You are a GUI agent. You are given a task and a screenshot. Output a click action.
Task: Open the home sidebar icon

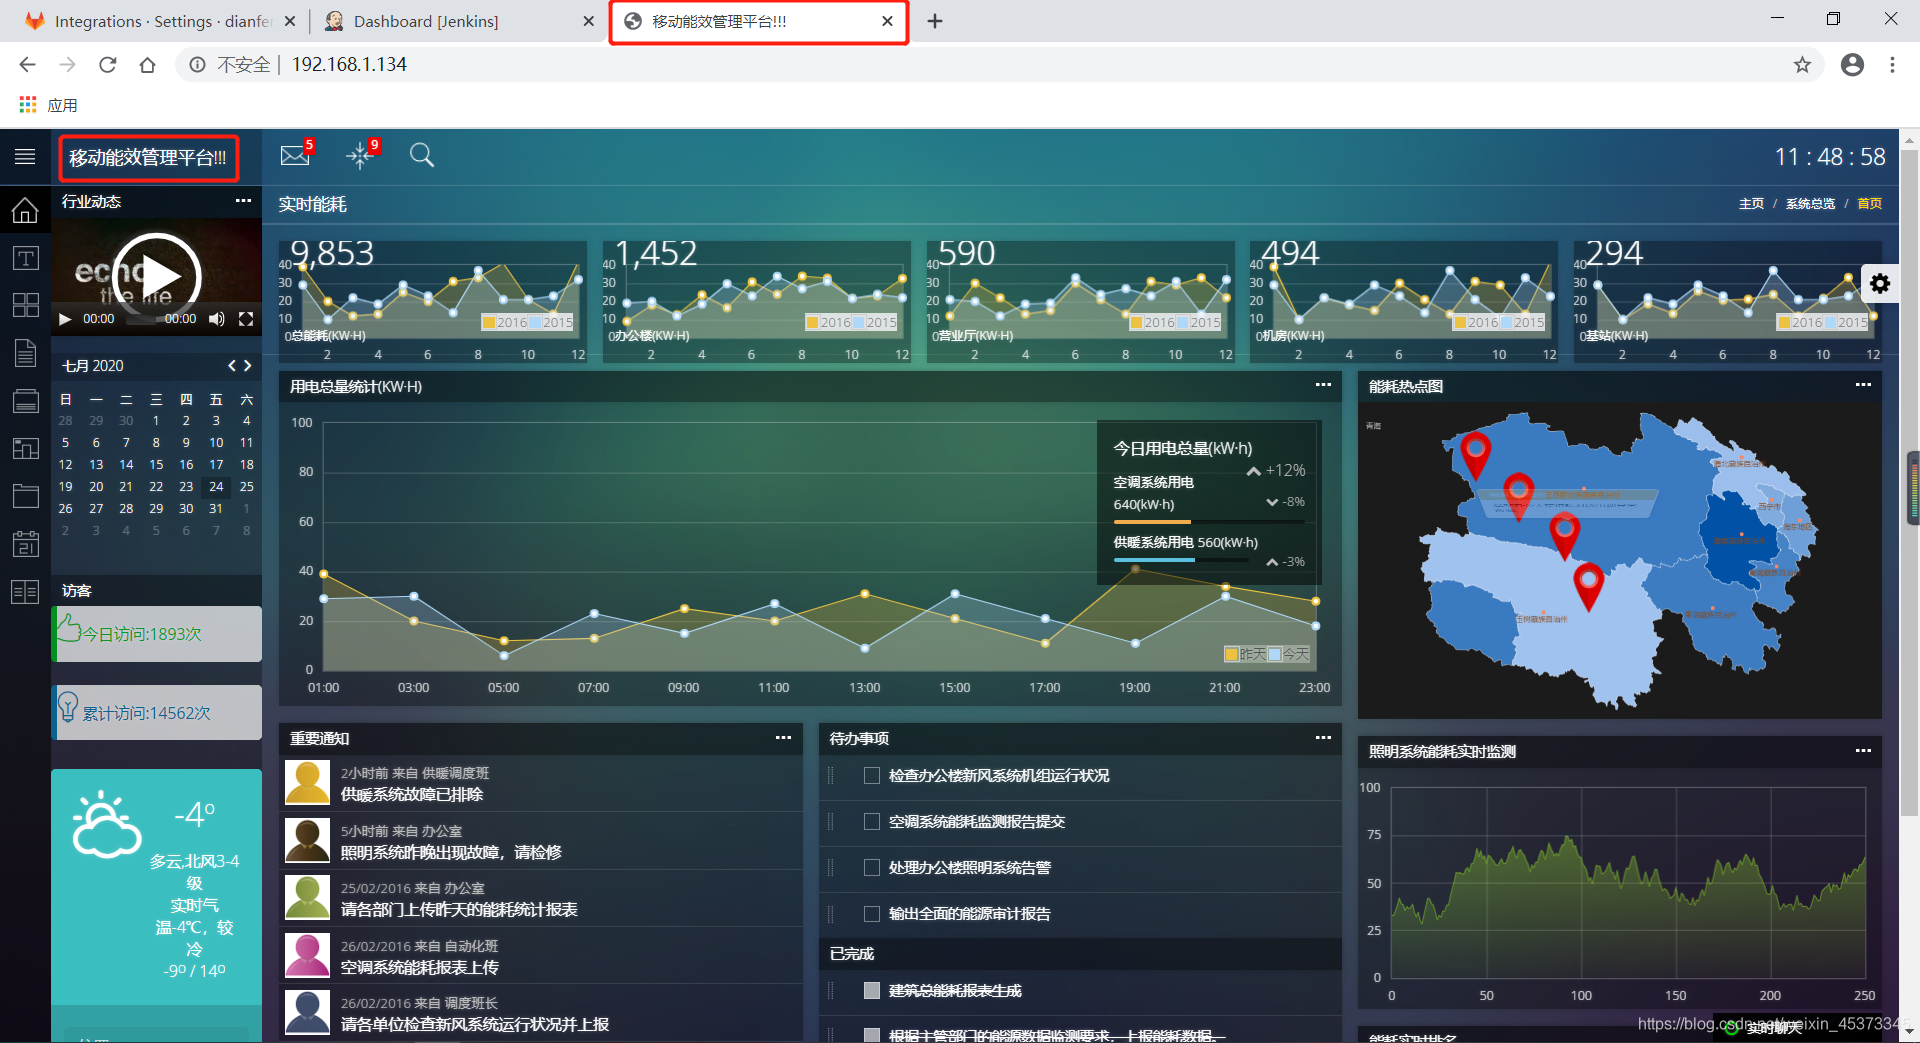25,210
